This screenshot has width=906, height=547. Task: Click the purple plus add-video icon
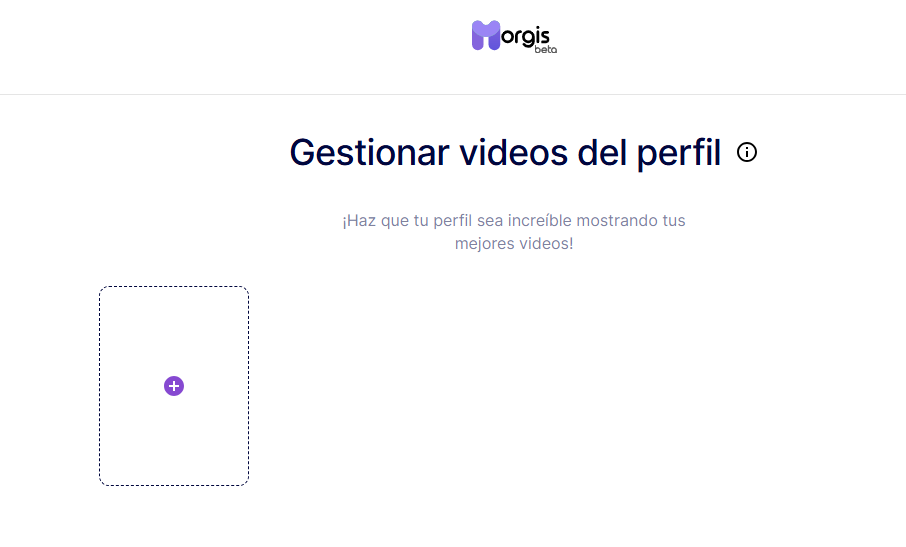(174, 386)
